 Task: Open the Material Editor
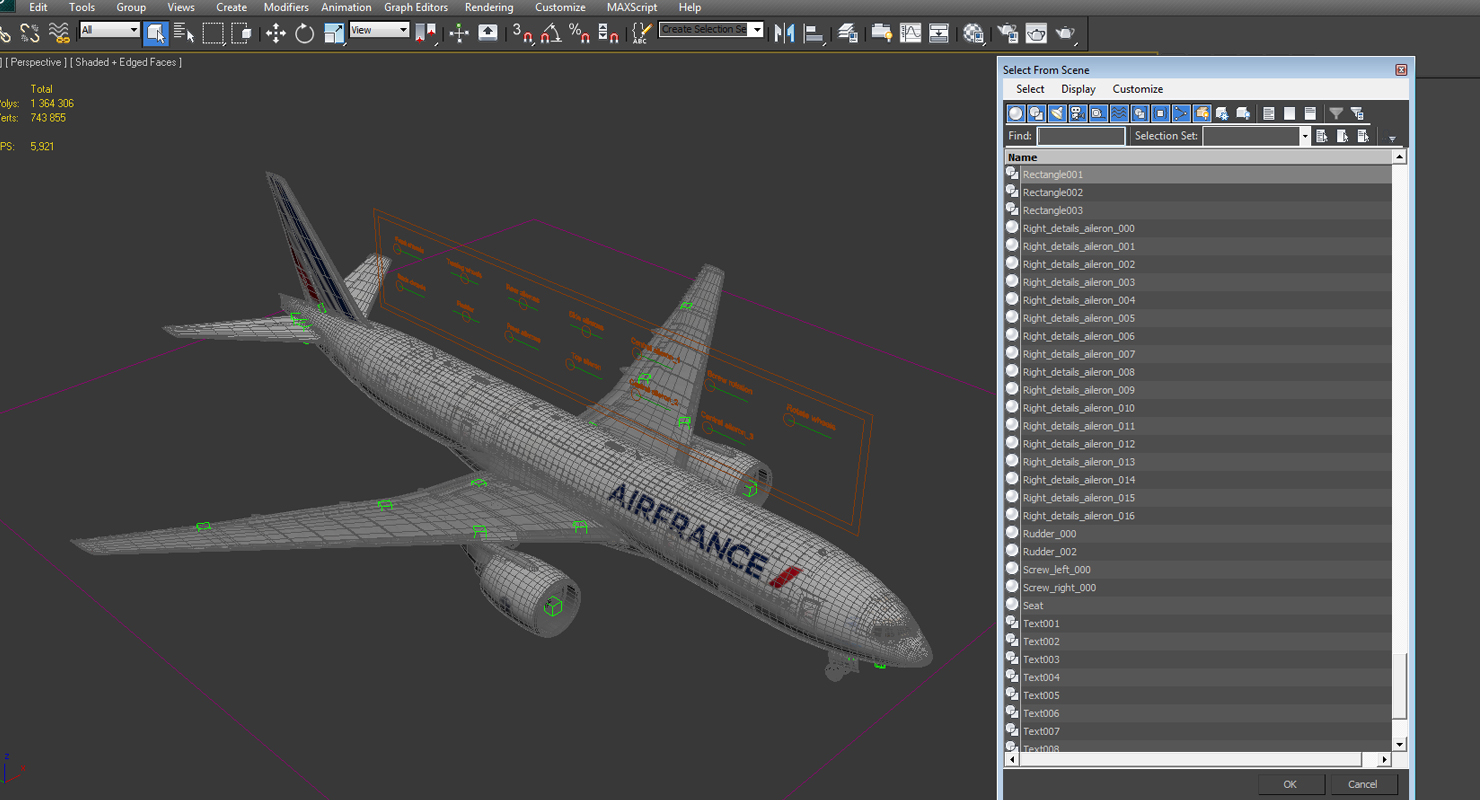pos(973,33)
